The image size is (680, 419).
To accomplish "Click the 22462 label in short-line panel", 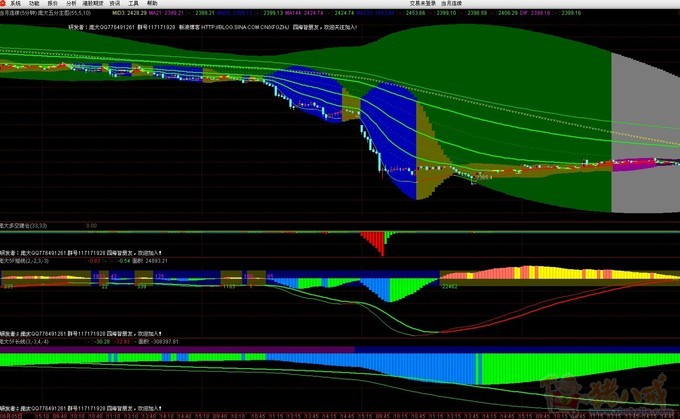I will 450,286.
